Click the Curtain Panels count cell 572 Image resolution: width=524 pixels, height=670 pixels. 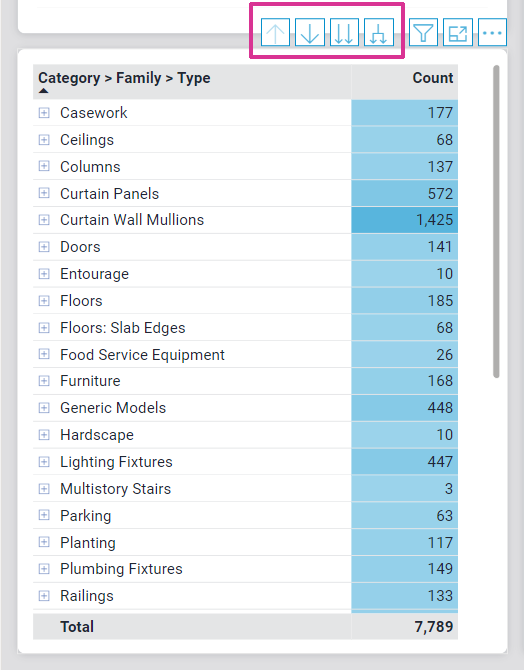404,194
